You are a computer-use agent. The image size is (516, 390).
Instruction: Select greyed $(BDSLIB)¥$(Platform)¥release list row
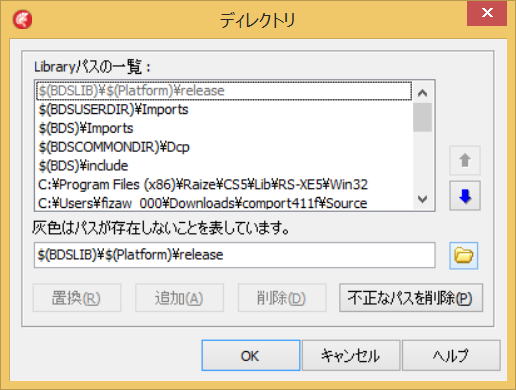224,91
